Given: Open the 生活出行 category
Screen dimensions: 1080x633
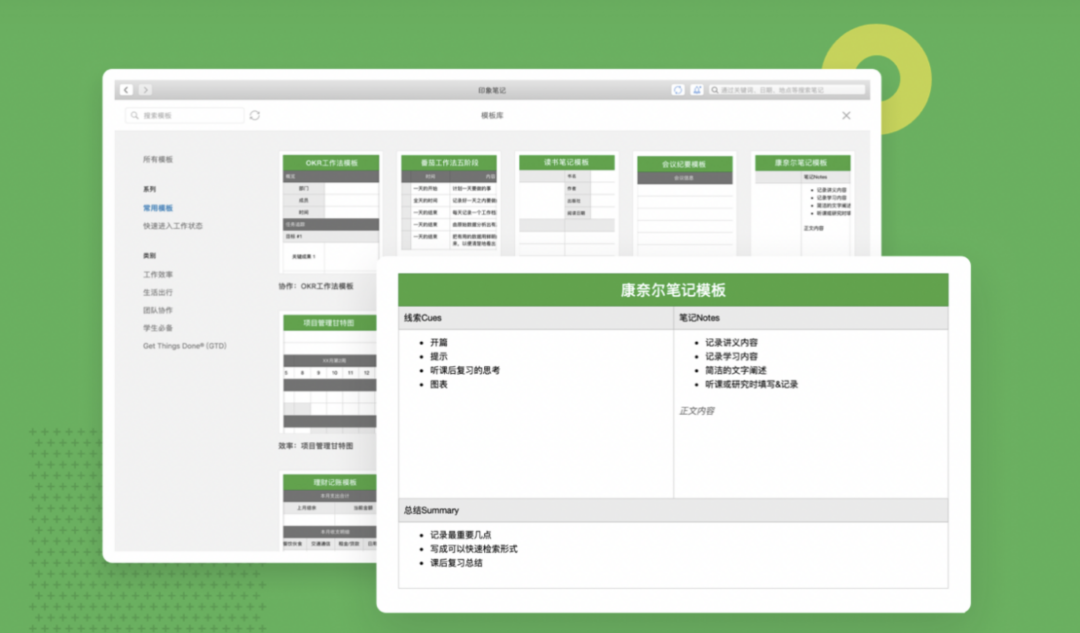Looking at the screenshot, I should click(158, 292).
